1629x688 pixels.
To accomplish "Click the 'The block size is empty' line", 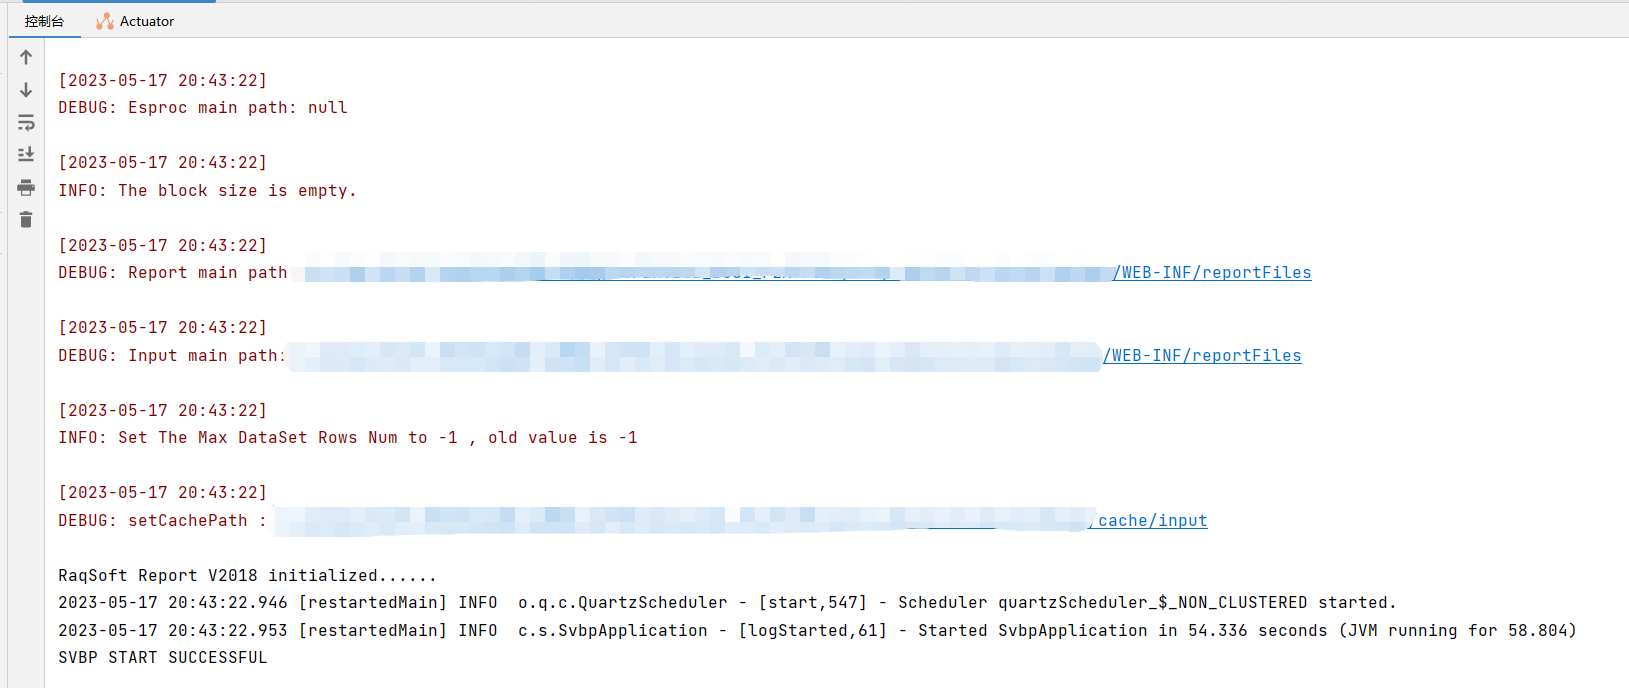I will pos(207,191).
